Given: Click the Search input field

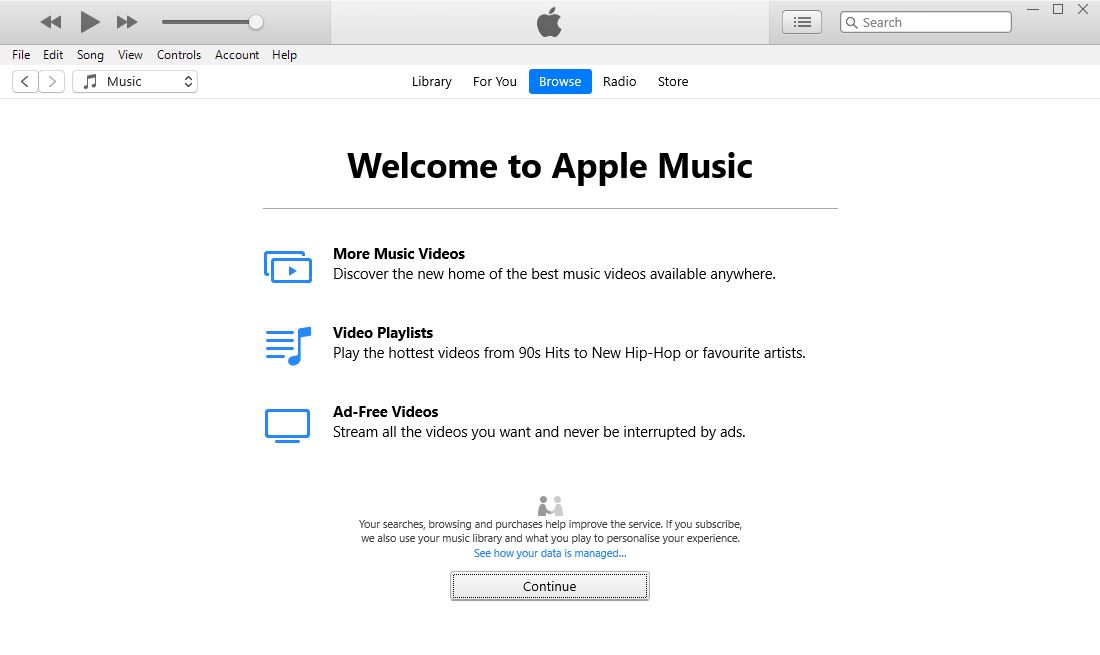Looking at the screenshot, I should pos(925,22).
